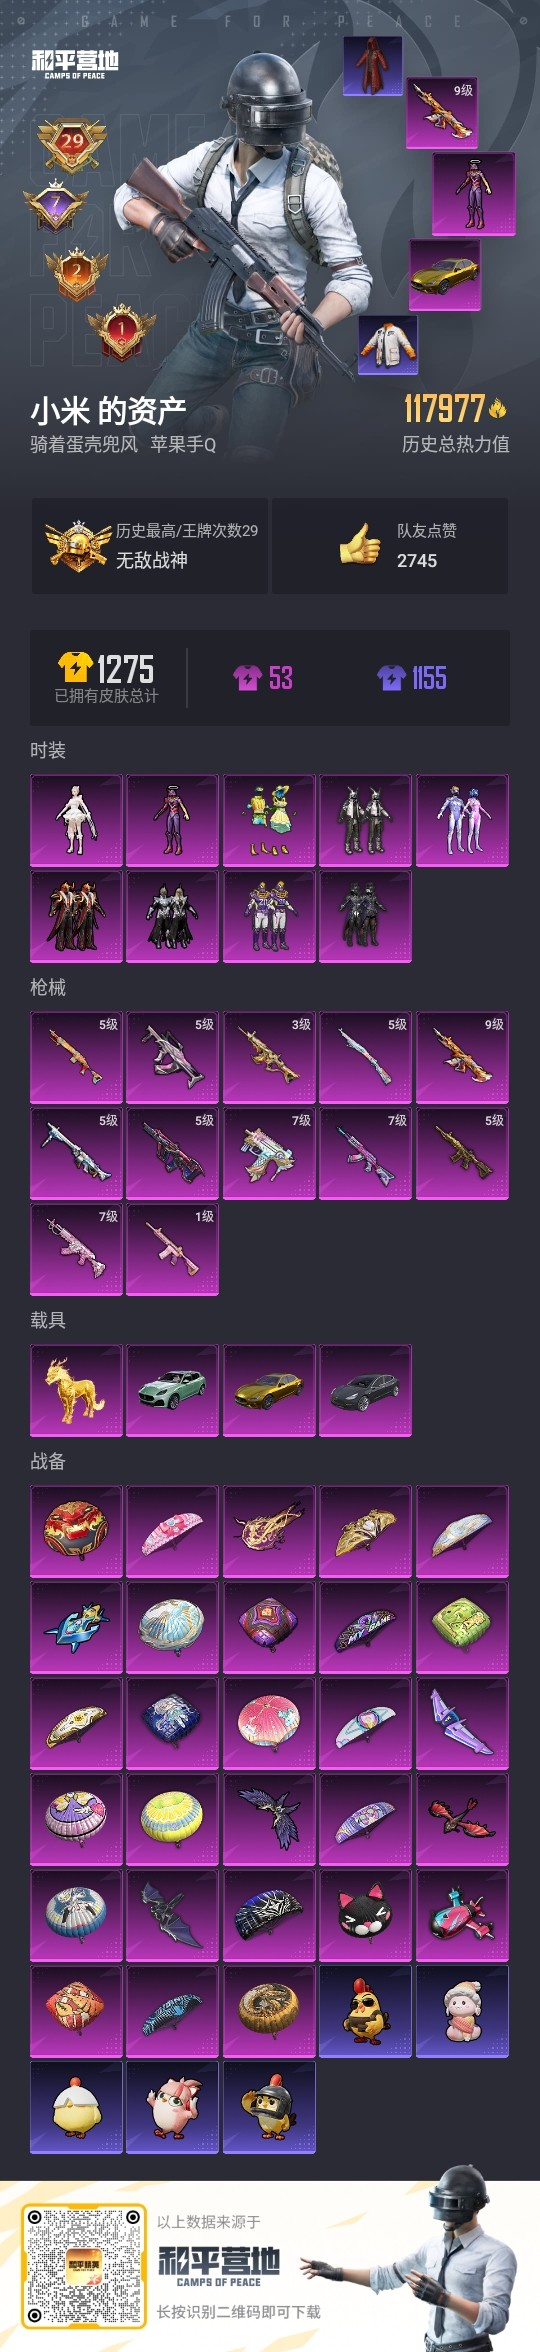This screenshot has width=540, height=2352.
Task: Click the thumbs-up teammate likes icon
Action: click(360, 545)
